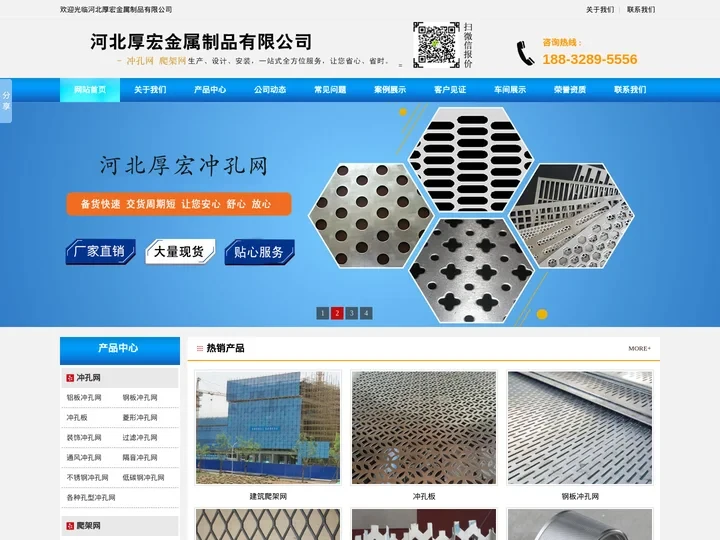Open 车间展示 navigation item
Image resolution: width=720 pixels, height=540 pixels.
click(x=510, y=90)
